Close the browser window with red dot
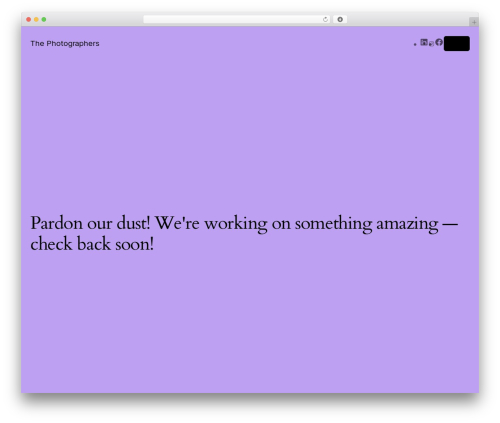Image resolution: width=500 pixels, height=423 pixels. click(x=29, y=20)
